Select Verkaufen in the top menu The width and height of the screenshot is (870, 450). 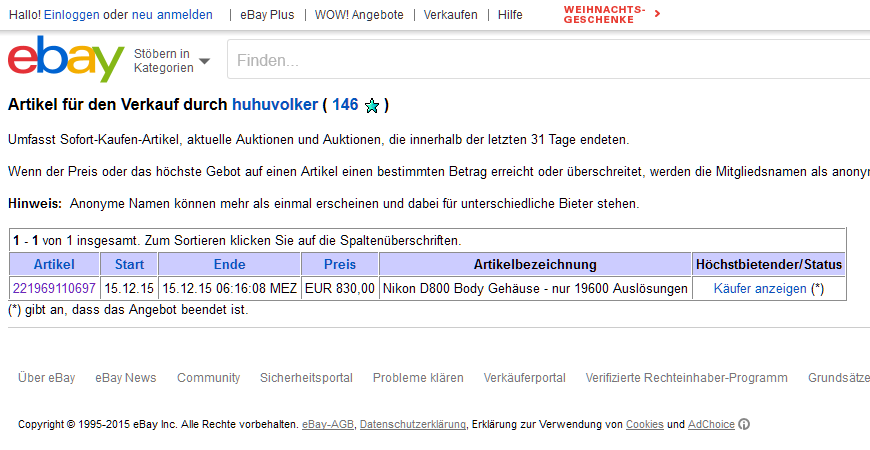[450, 15]
